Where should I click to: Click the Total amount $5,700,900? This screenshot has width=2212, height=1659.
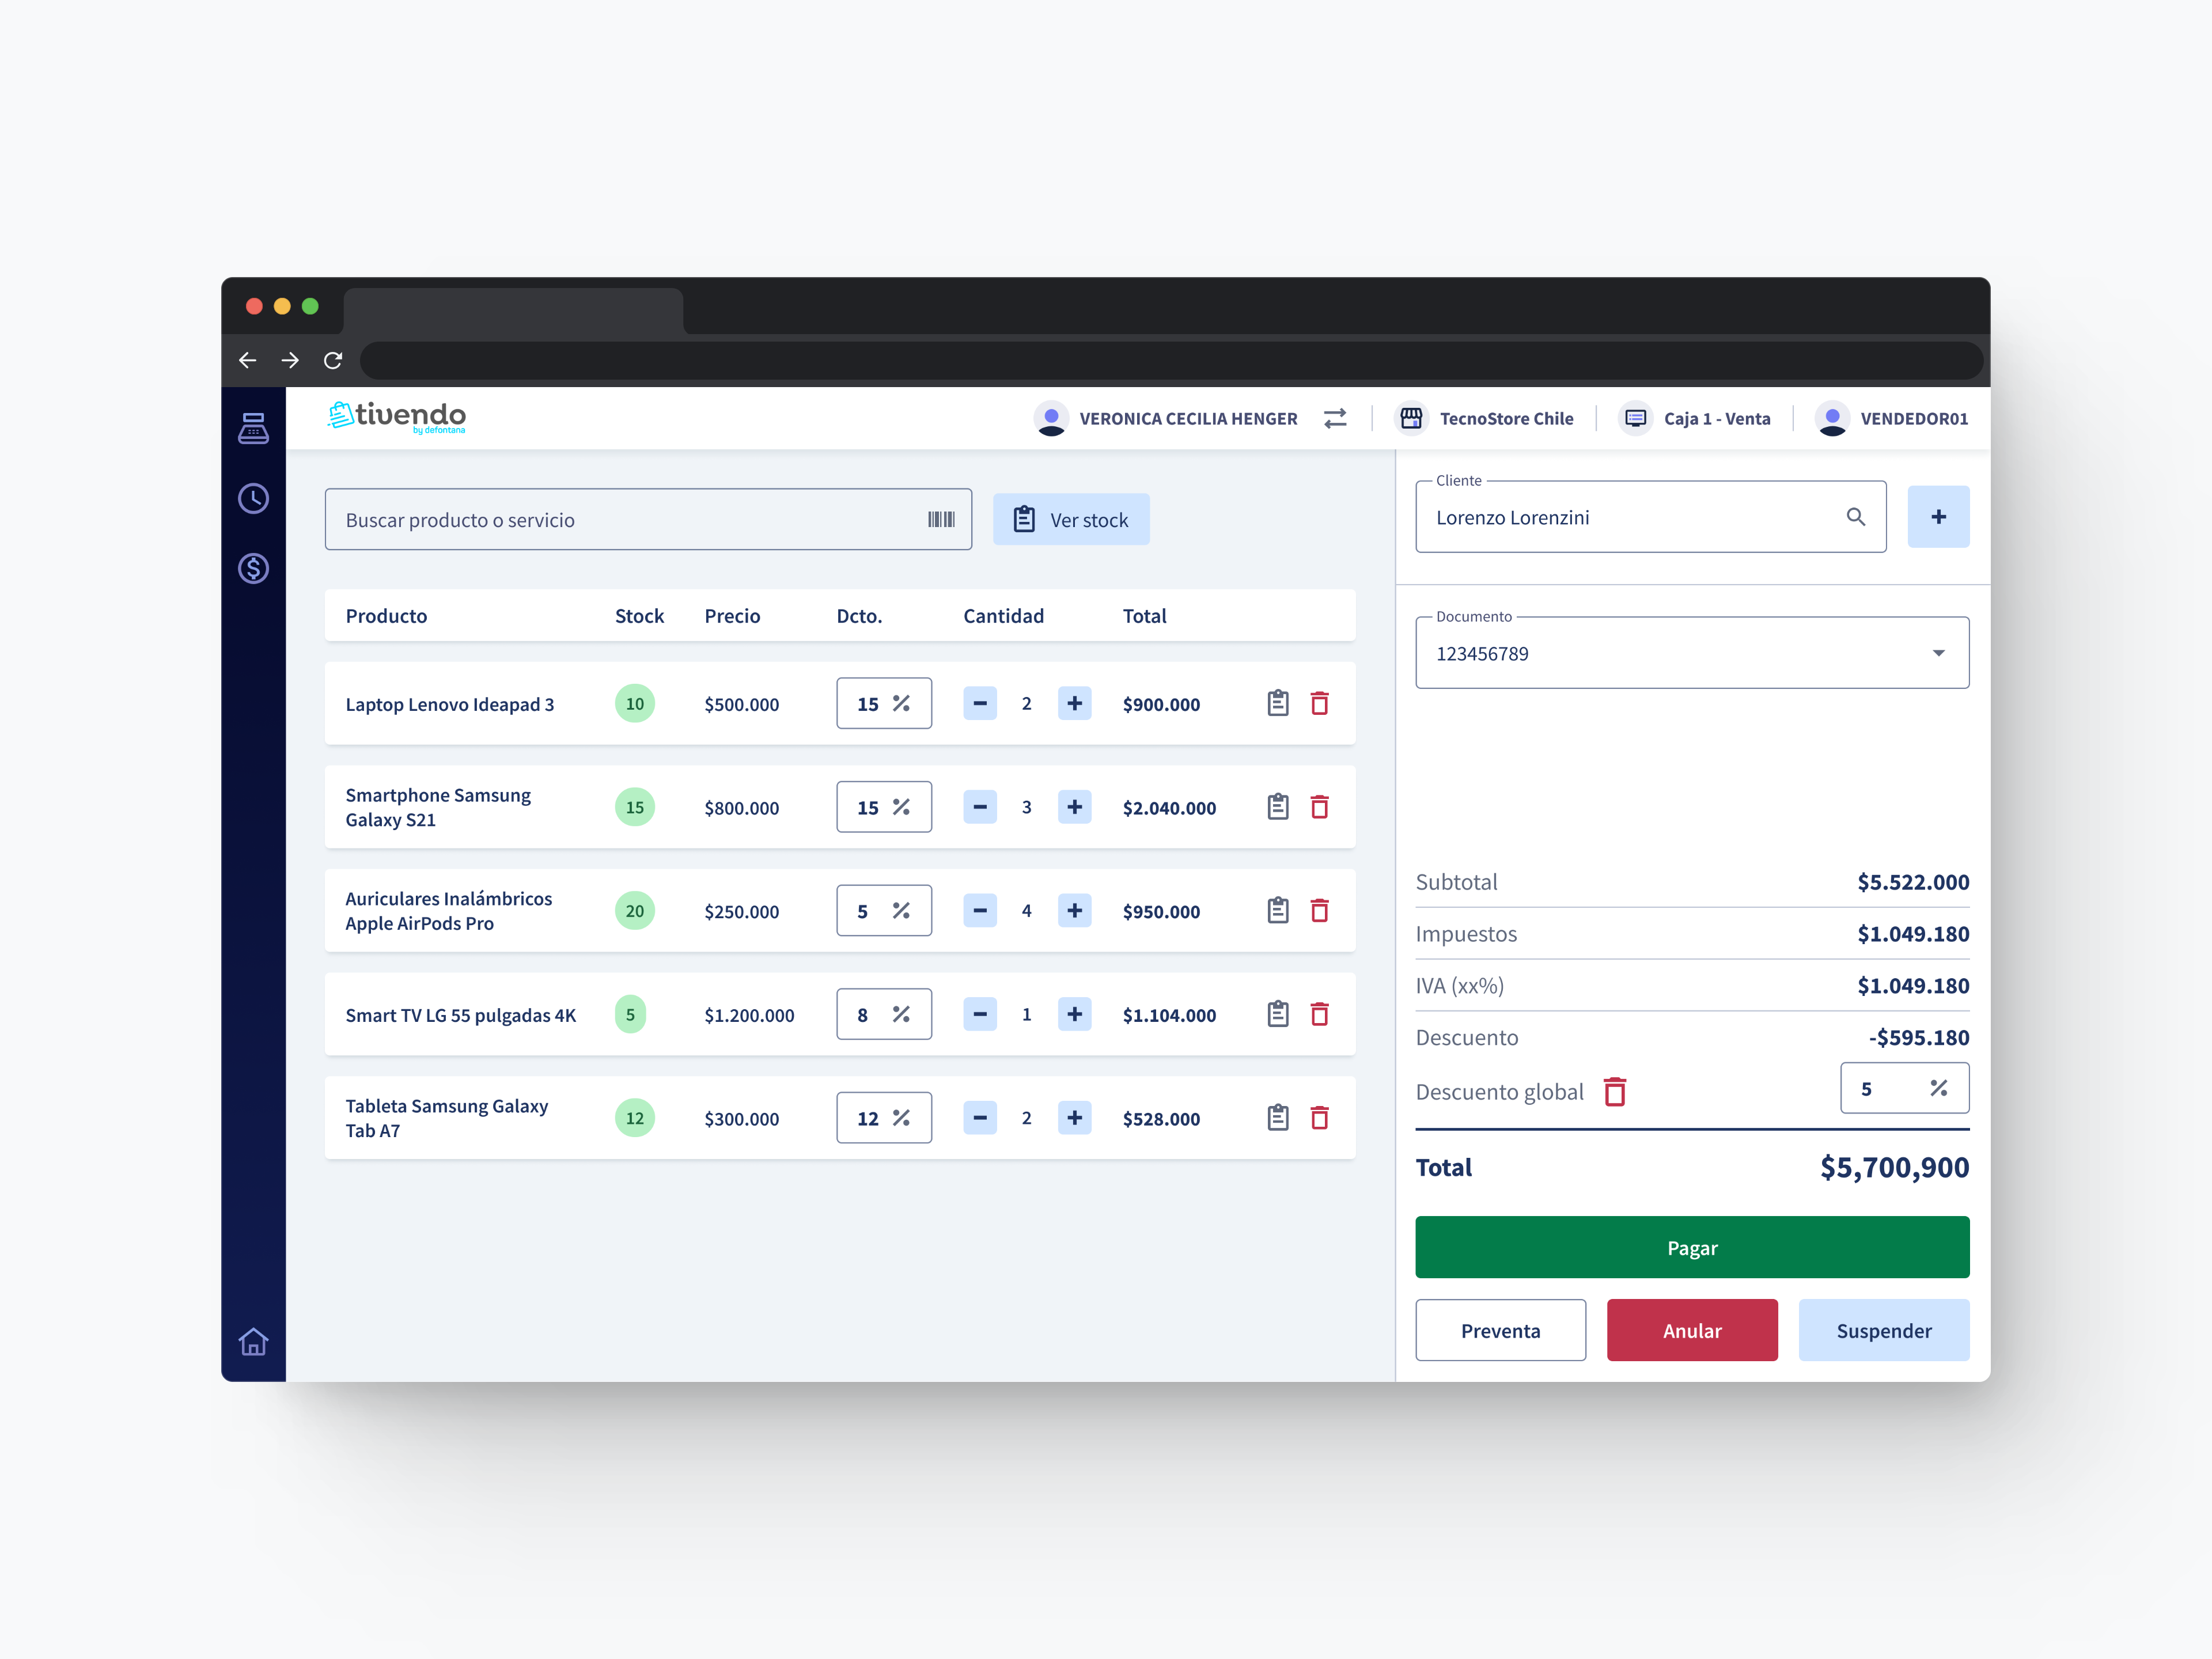(x=1894, y=1167)
